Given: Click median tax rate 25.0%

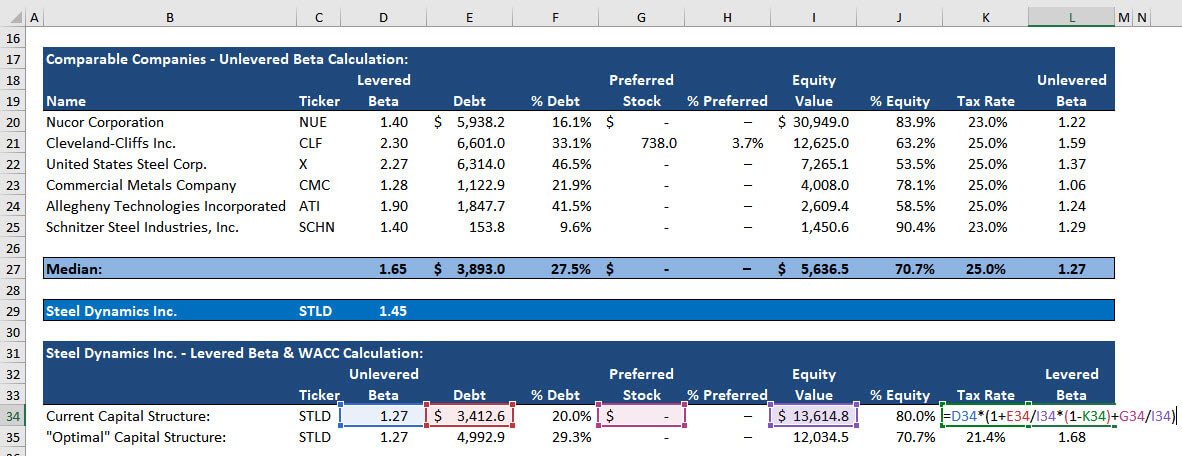Looking at the screenshot, I should tap(985, 268).
